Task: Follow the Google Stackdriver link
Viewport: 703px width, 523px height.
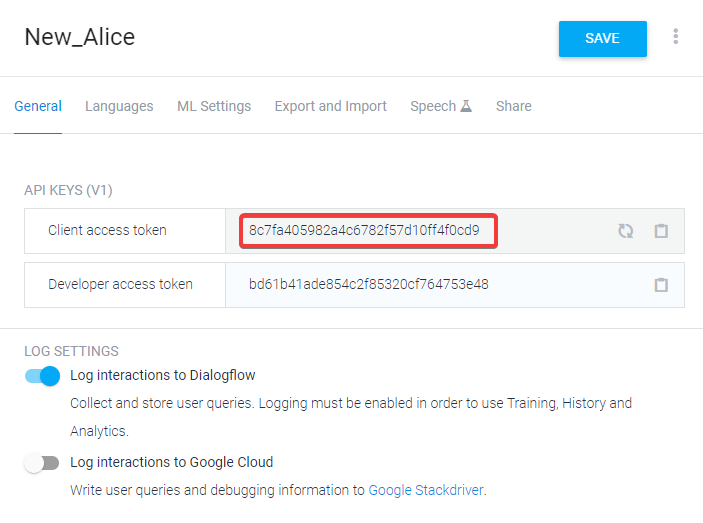Action: (x=426, y=490)
